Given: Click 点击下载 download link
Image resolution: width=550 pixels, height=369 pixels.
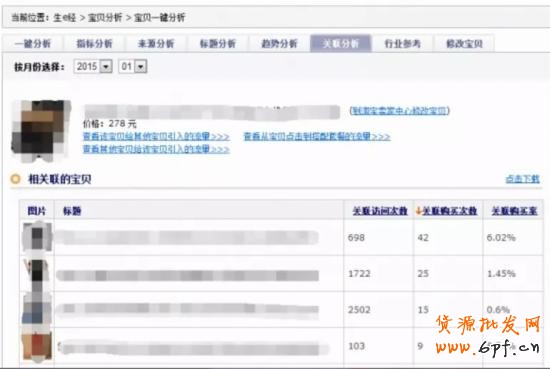Looking at the screenshot, I should (522, 179).
